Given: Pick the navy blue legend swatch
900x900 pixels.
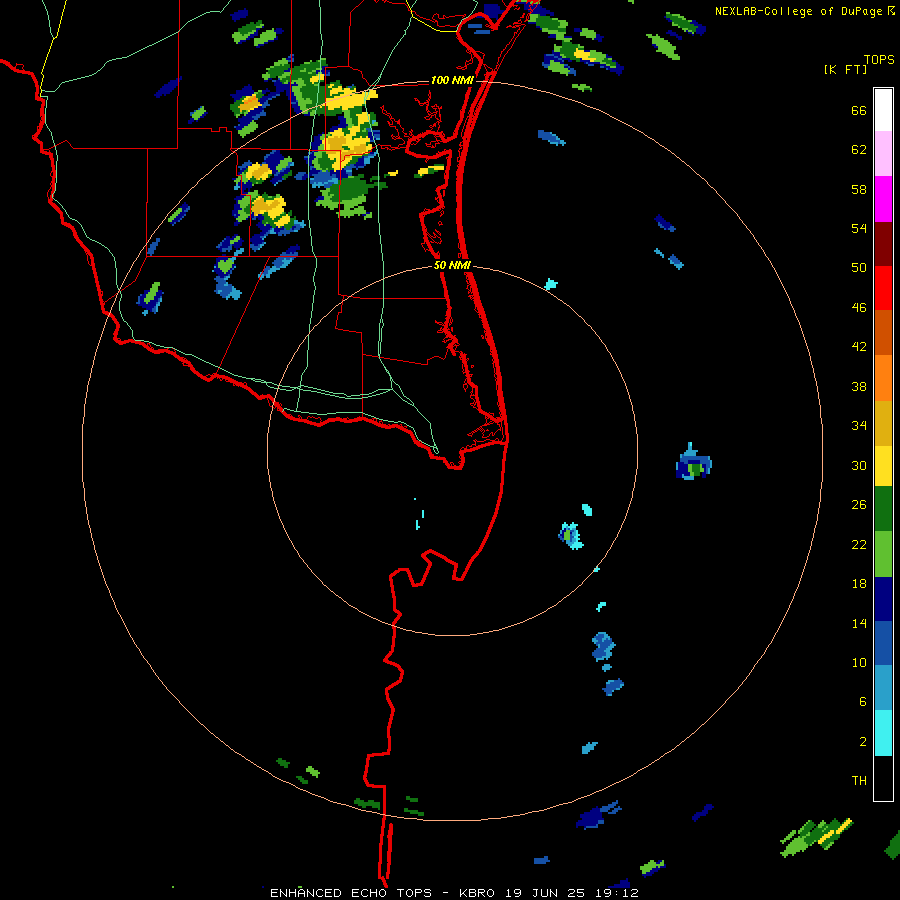Looking at the screenshot, I should click(883, 599).
